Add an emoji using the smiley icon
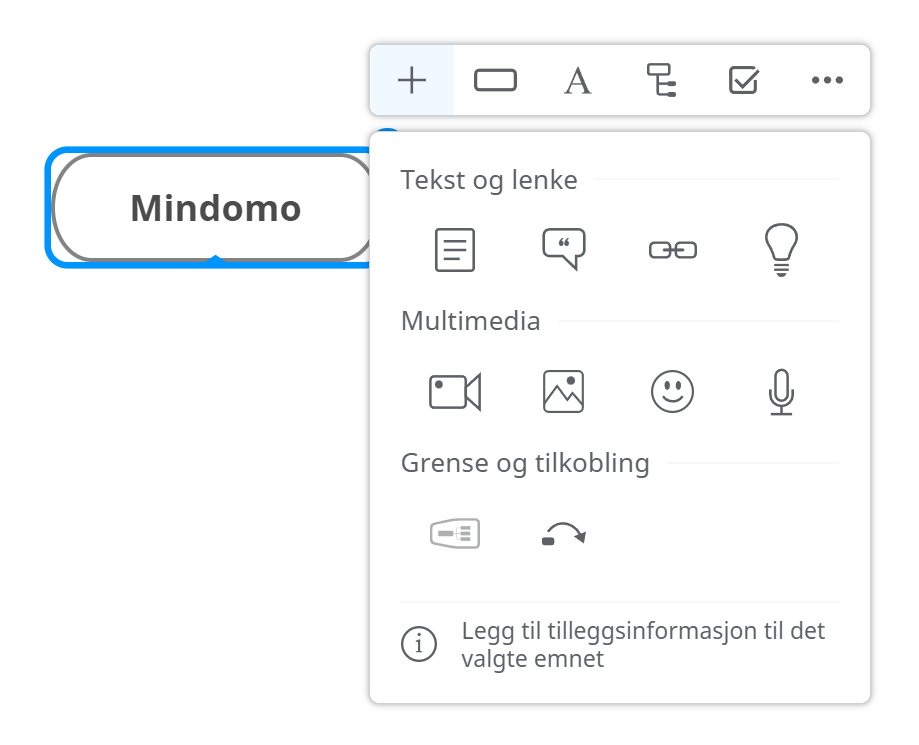 [x=672, y=390]
